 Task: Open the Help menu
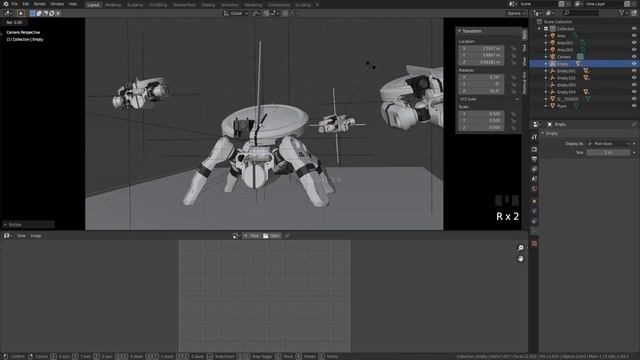point(73,4)
